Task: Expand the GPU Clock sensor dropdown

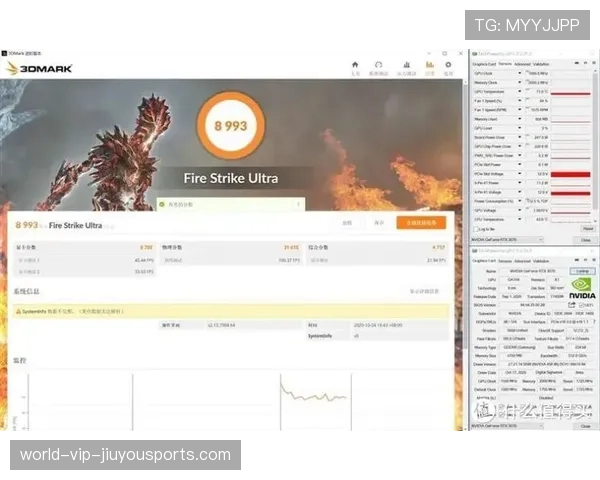Action: [x=519, y=73]
